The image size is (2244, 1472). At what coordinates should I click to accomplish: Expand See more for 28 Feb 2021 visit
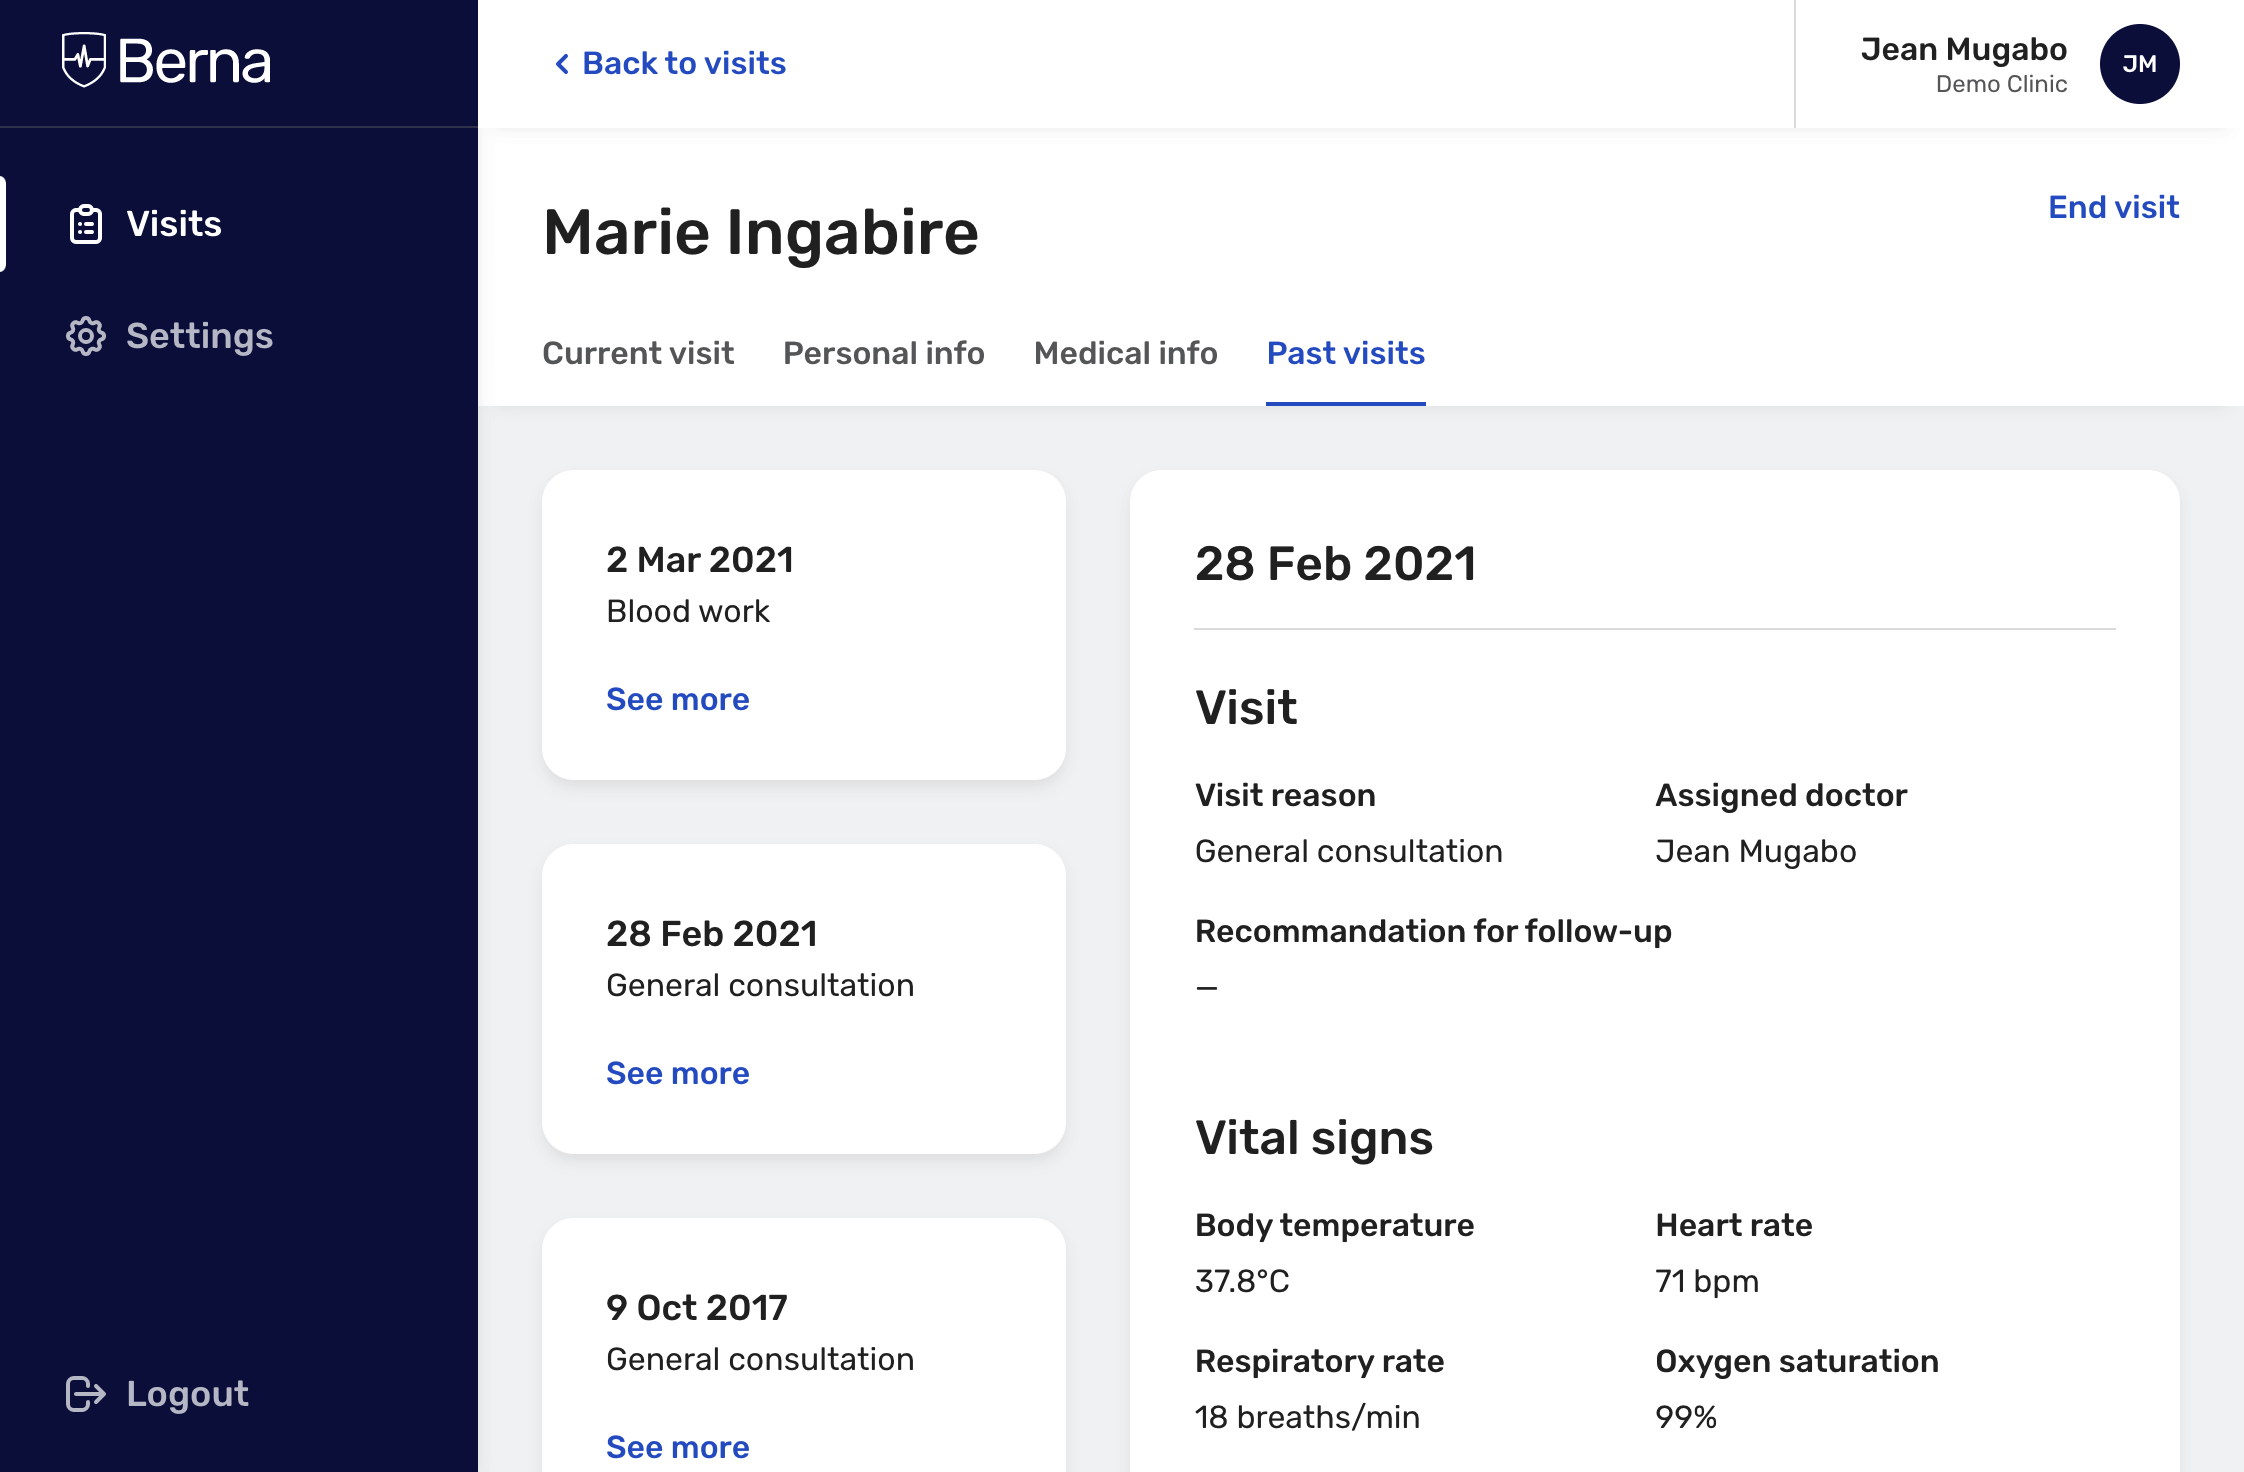[x=677, y=1073]
